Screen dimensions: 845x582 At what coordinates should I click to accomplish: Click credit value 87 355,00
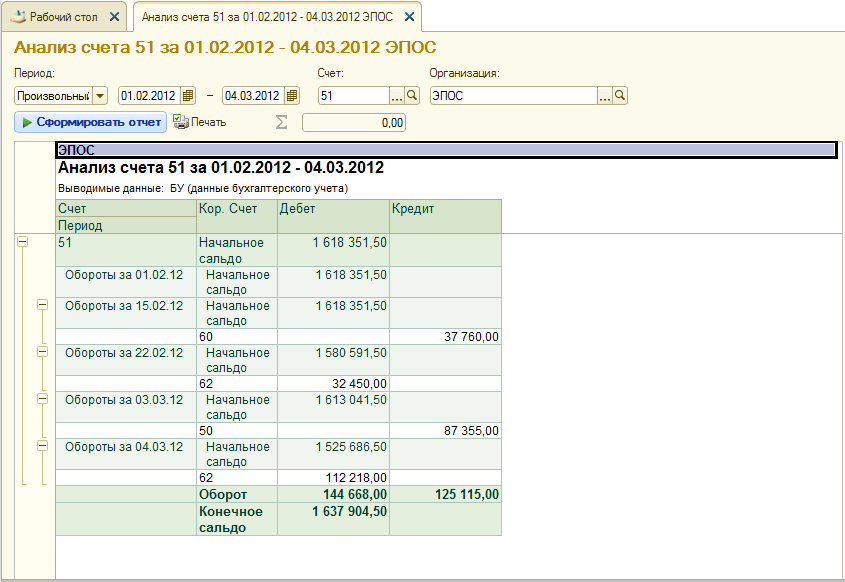[x=471, y=431]
